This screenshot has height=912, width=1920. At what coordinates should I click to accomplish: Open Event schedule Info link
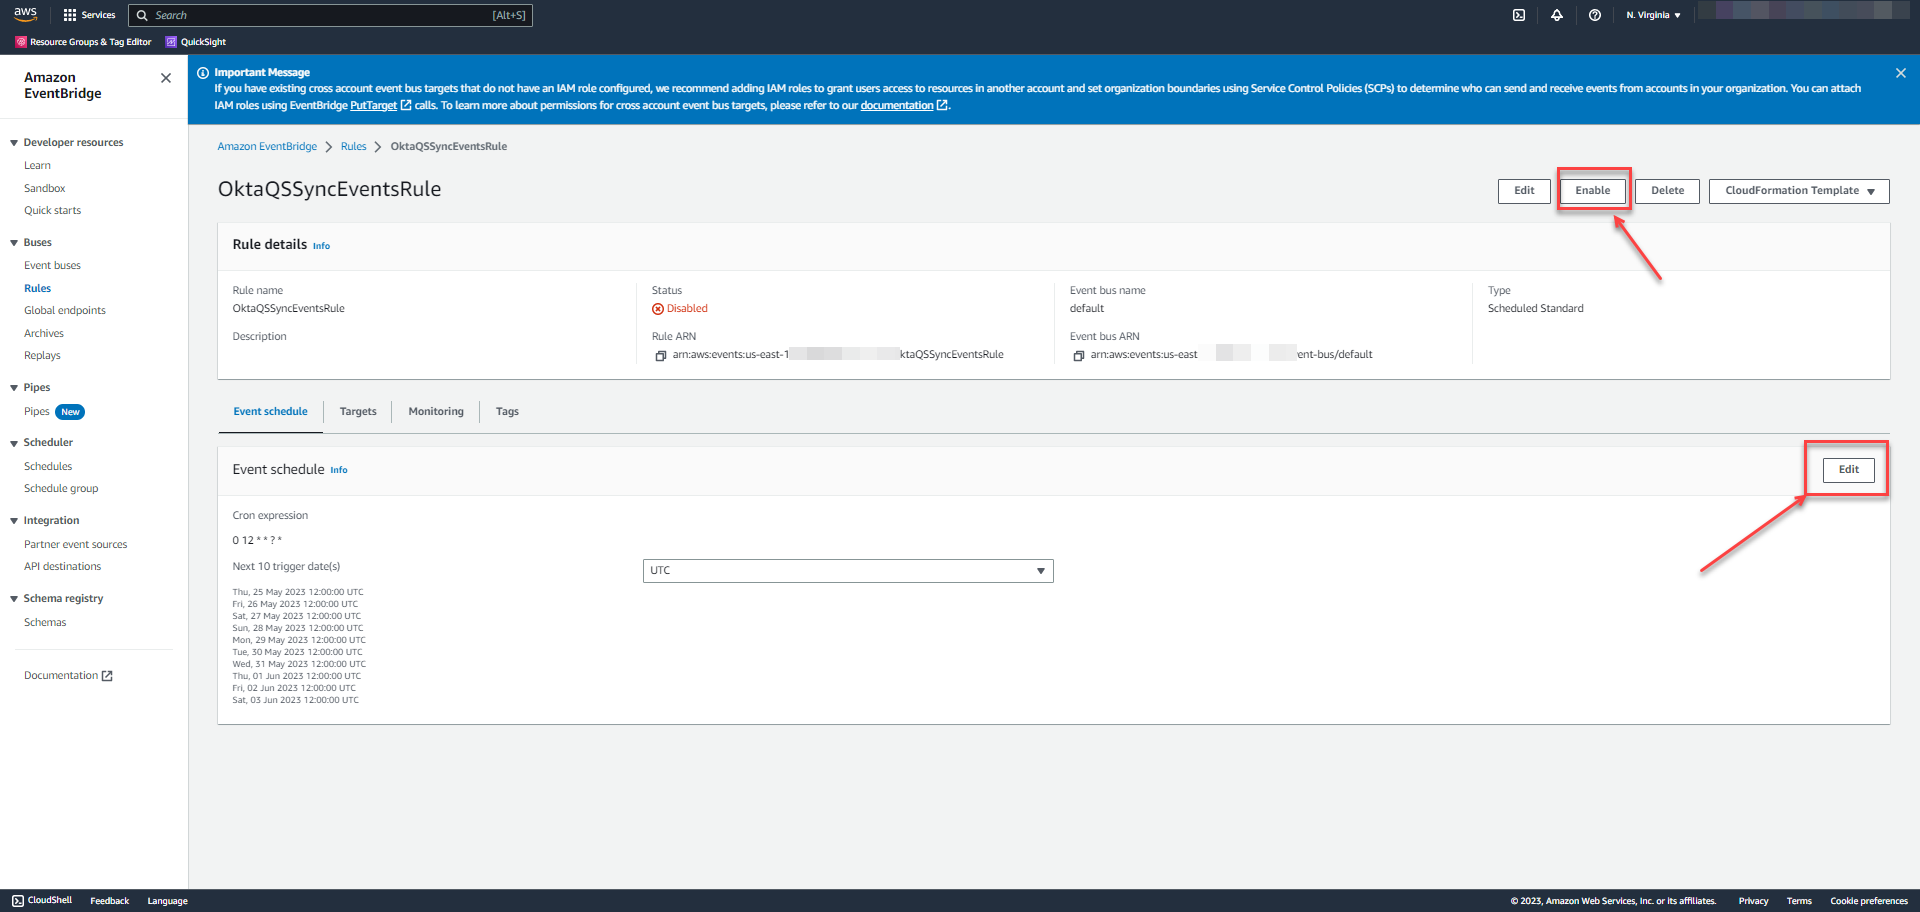coord(339,470)
